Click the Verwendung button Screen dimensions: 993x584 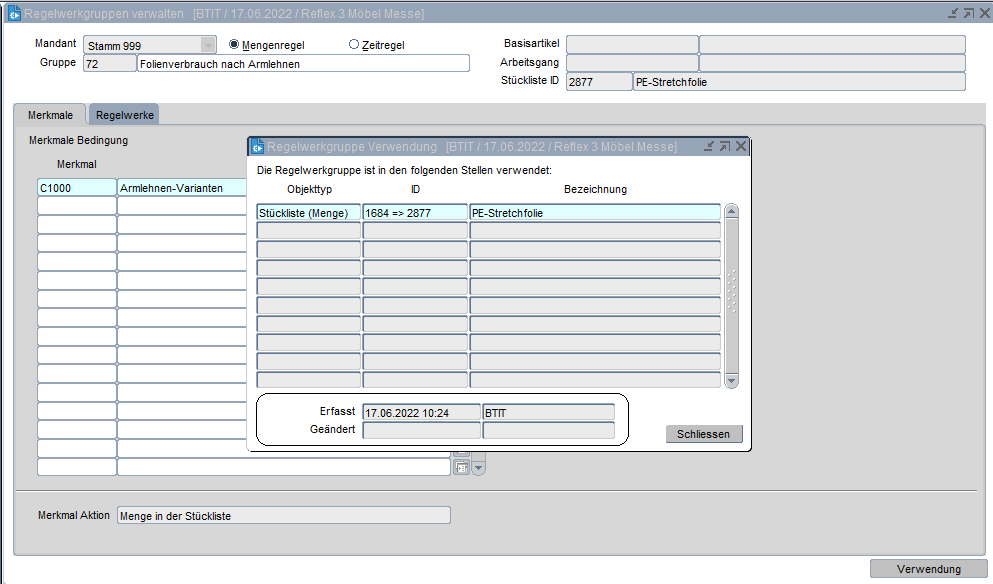pos(928,569)
